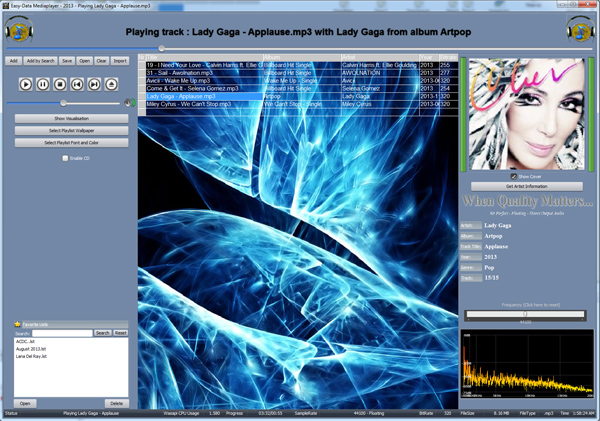The width and height of the screenshot is (600, 421).
Task: Click the spectrum analyzer display
Action: click(x=527, y=364)
